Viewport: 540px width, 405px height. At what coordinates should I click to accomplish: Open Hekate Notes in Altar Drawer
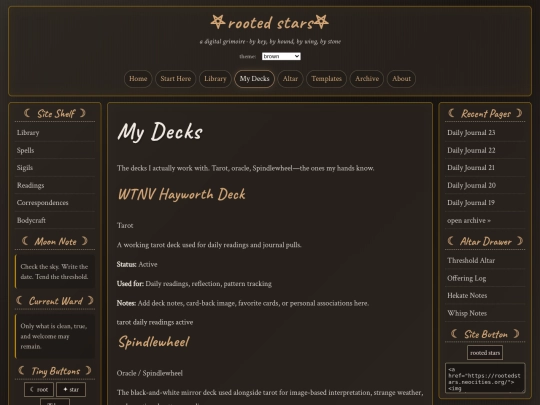click(x=485, y=296)
